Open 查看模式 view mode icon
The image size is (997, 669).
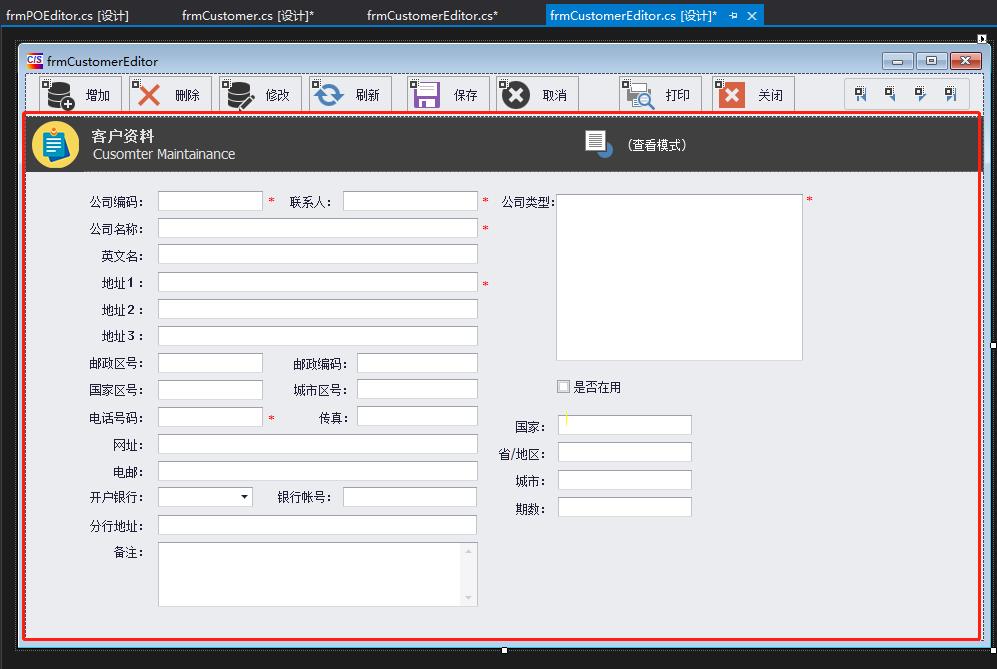click(596, 142)
